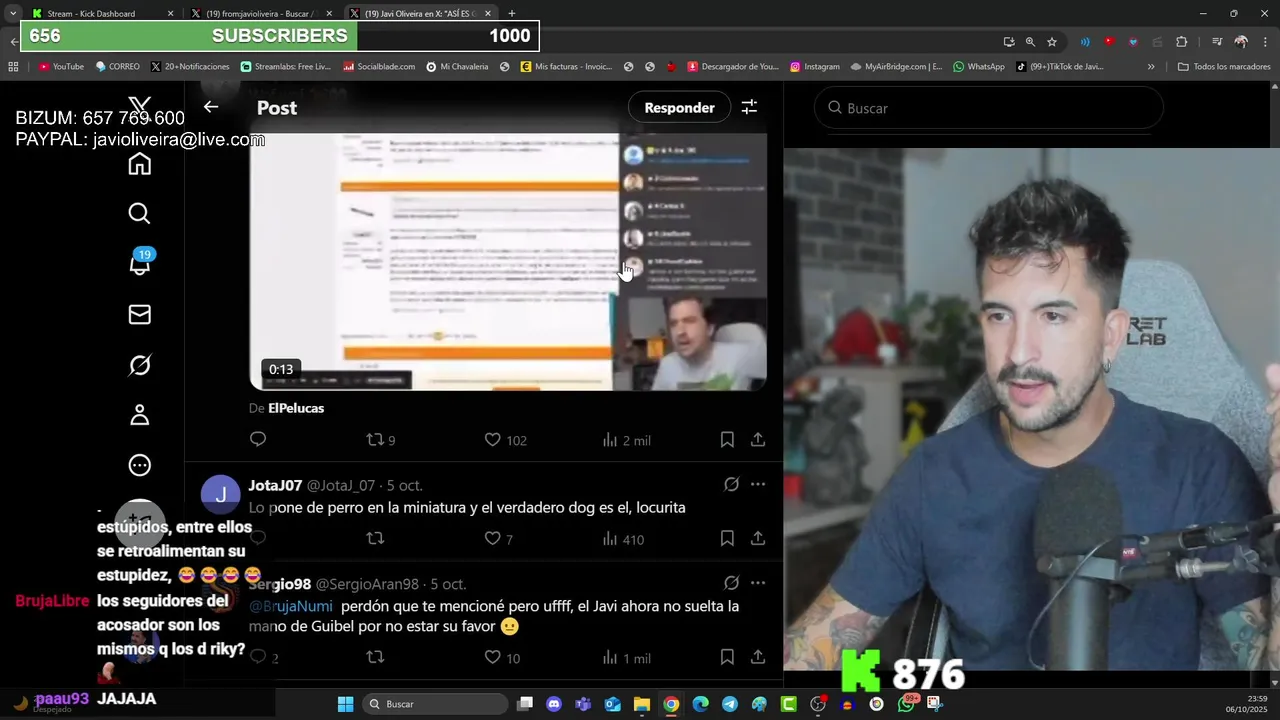
Task: Reply to the ElPelucas video post
Action: (x=258, y=439)
